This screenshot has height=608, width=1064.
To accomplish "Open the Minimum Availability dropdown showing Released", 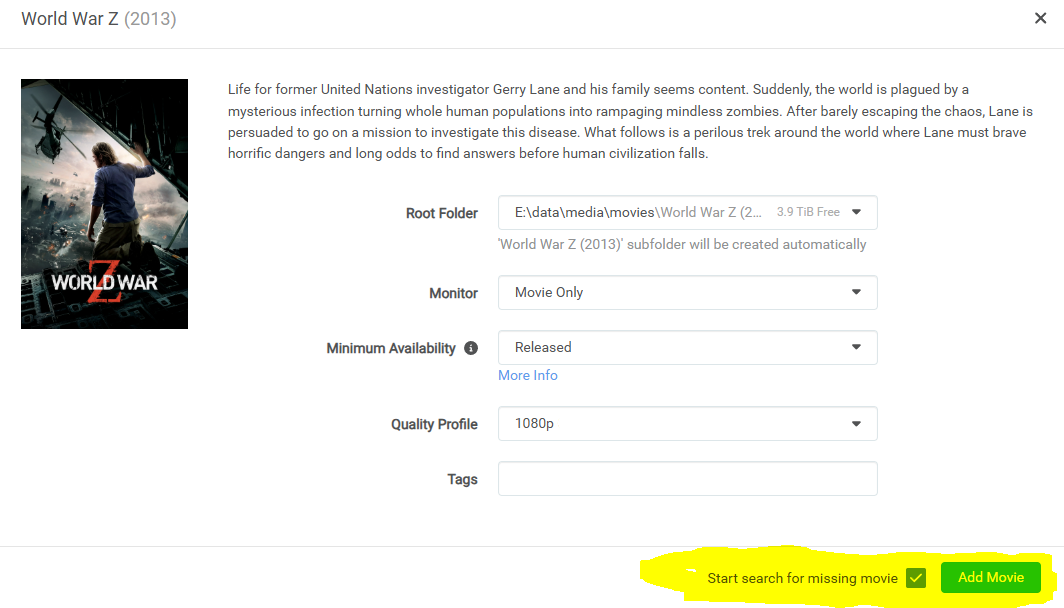I will pos(687,347).
